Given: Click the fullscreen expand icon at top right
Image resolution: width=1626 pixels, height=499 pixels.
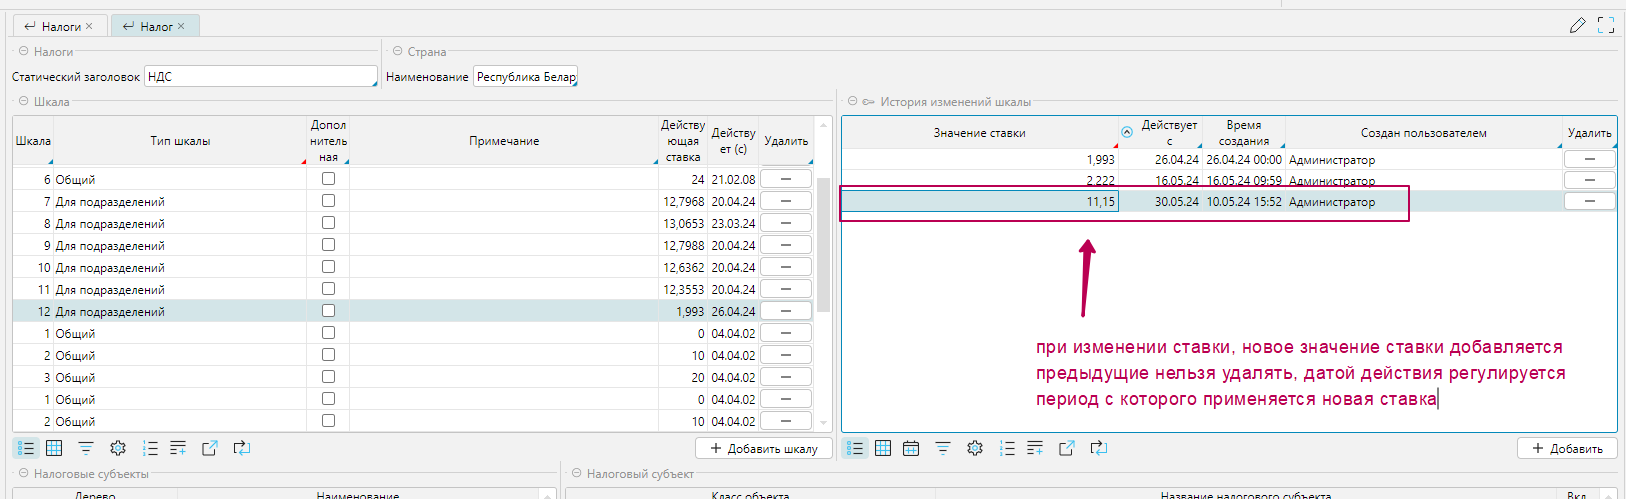Looking at the screenshot, I should pyautogui.click(x=1606, y=26).
